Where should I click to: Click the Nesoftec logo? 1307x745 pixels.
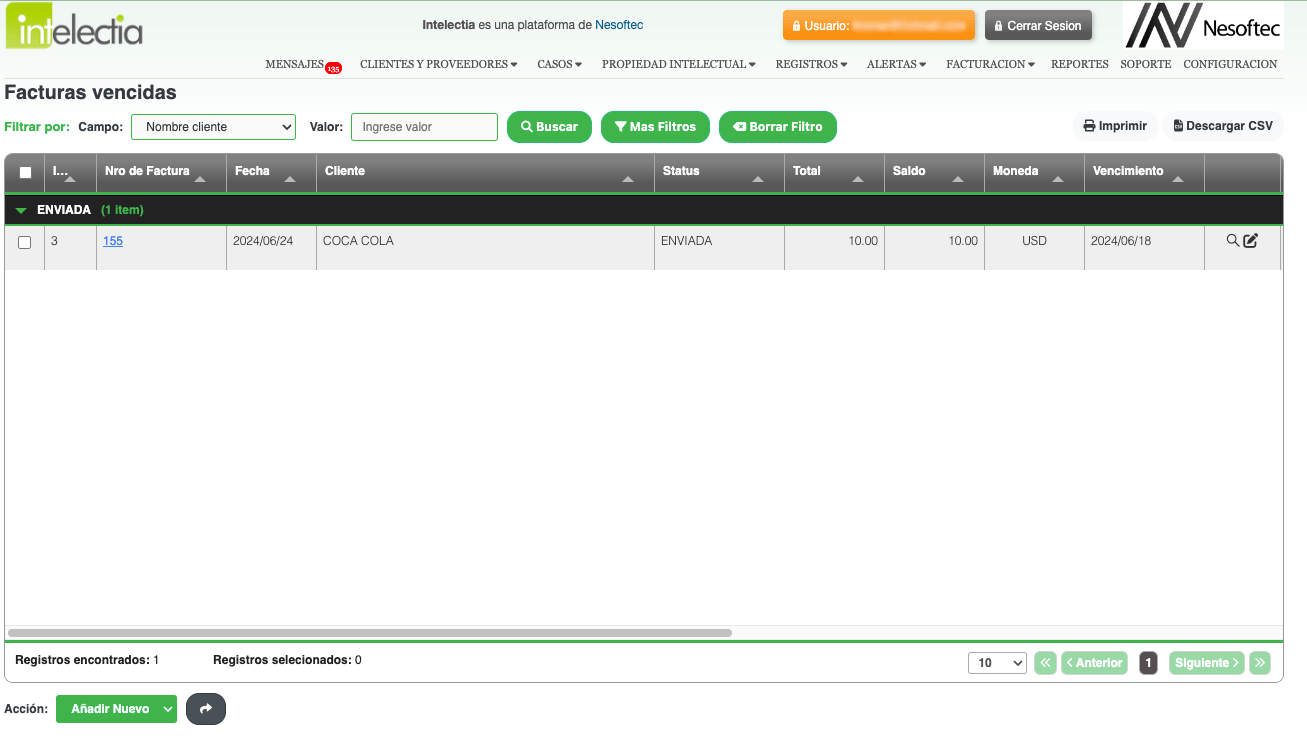(x=1203, y=26)
